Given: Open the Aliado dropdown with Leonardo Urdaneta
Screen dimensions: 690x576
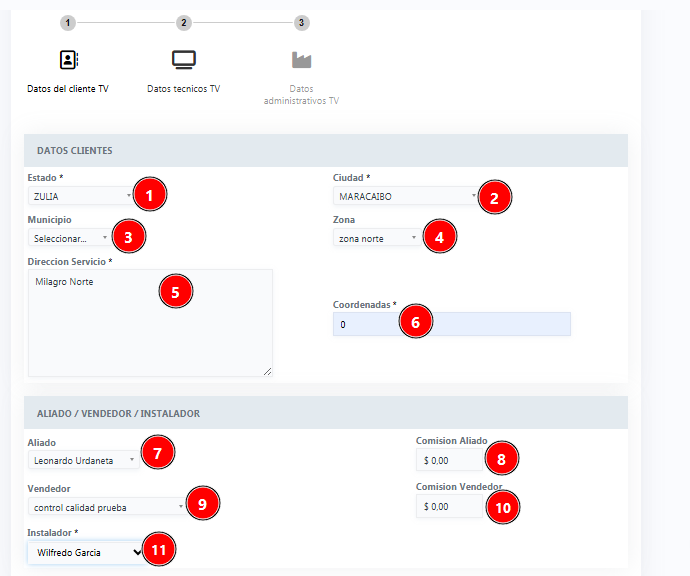Looking at the screenshot, I should tap(84, 460).
